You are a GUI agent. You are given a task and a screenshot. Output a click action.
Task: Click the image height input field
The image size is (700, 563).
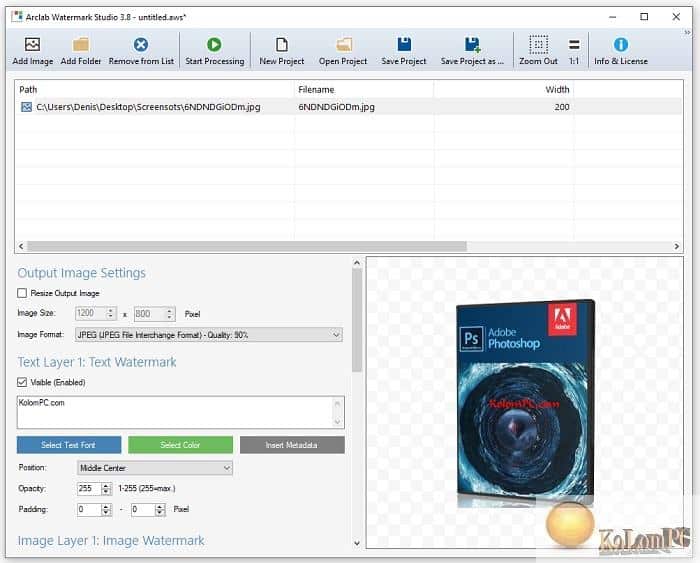[150, 313]
